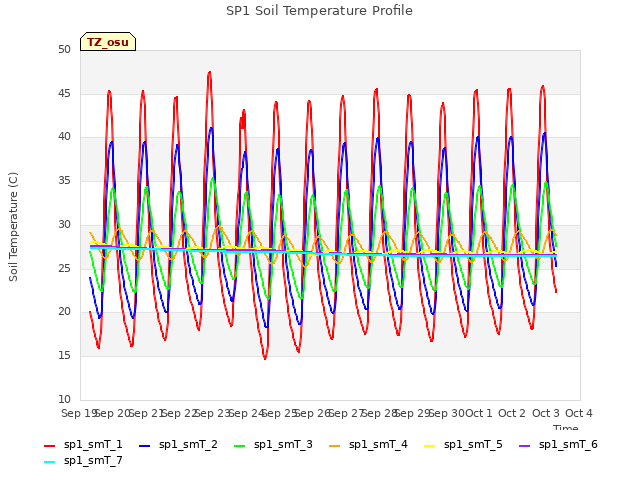Image resolution: width=640 pixels, height=480 pixels.
Task: Toggle the sp1_smT_7 legend label
Action: pos(93,460)
